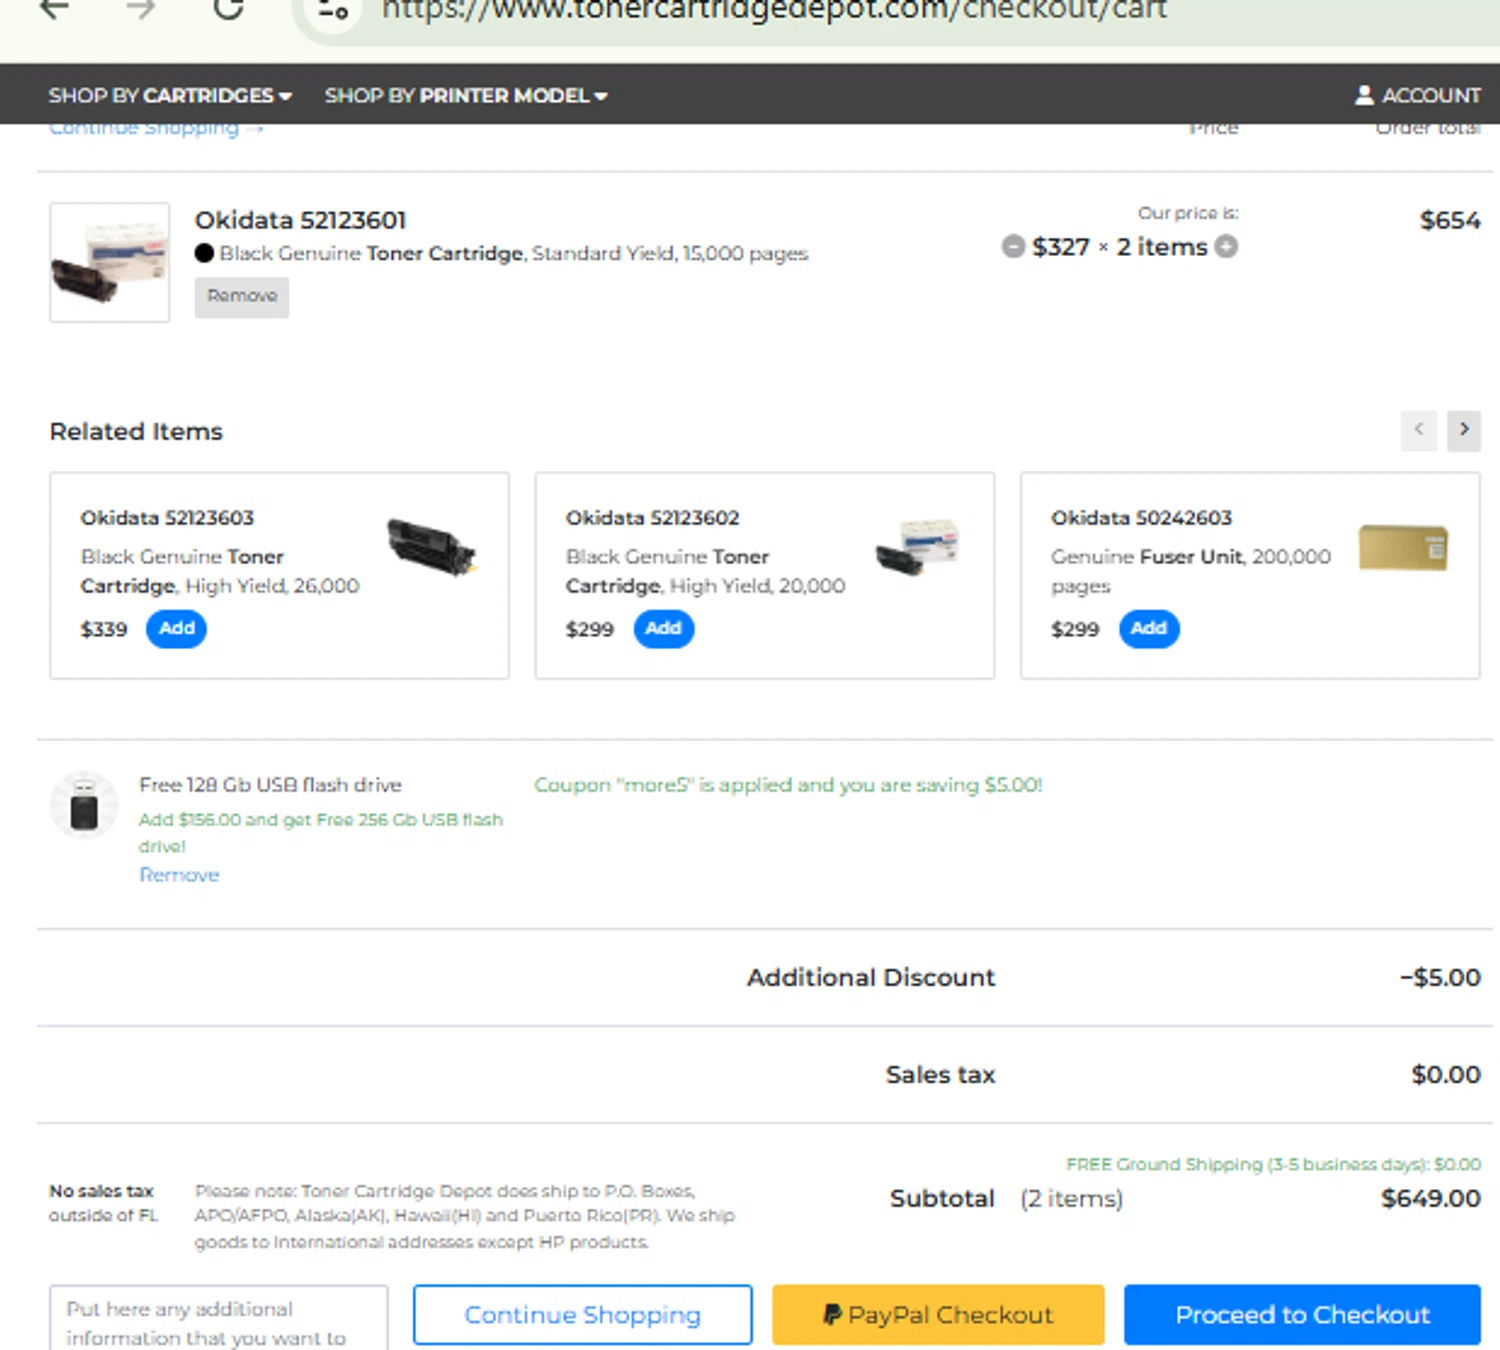Viewport: 1500px width, 1350px height.
Task: Click the USB flash drive gift icon
Action: tap(84, 805)
